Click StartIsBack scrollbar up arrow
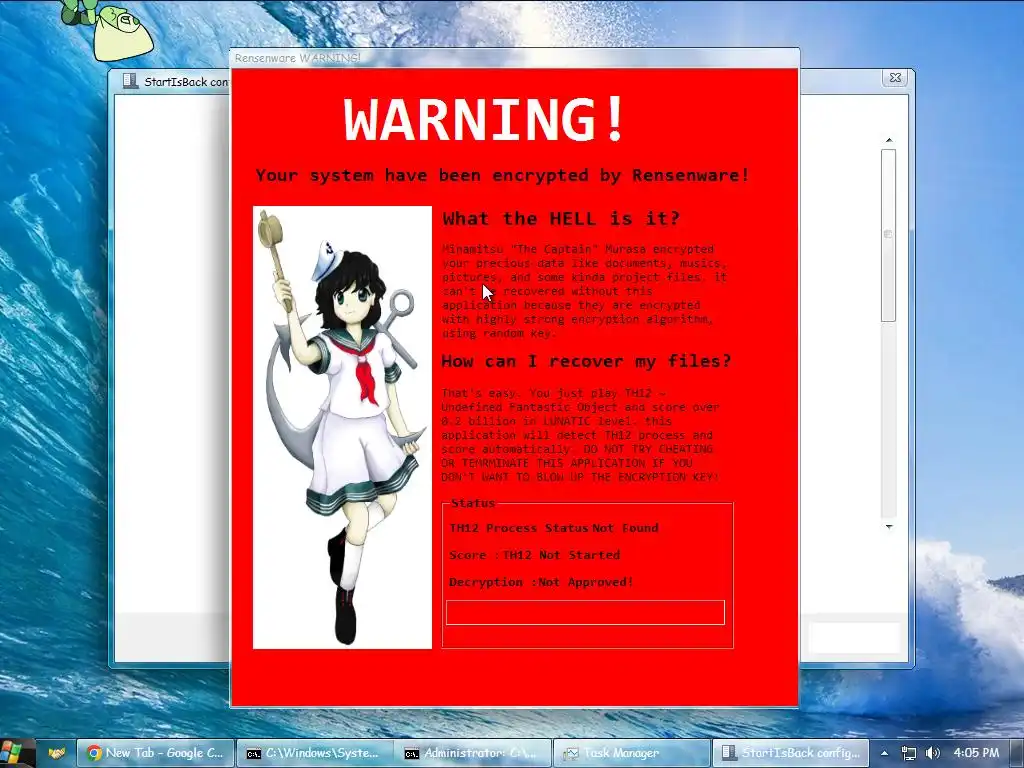 click(888, 140)
